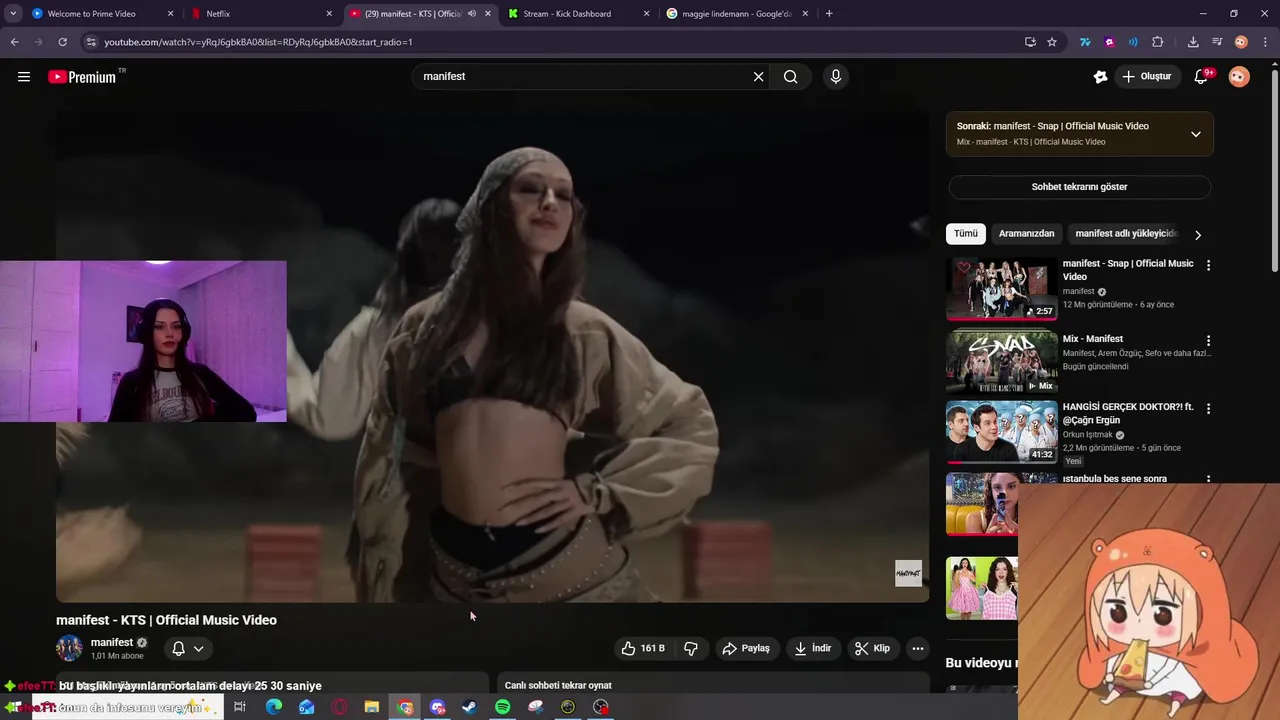Open options for manifest - Snap suggestion
1280x720 pixels.
1208,266
